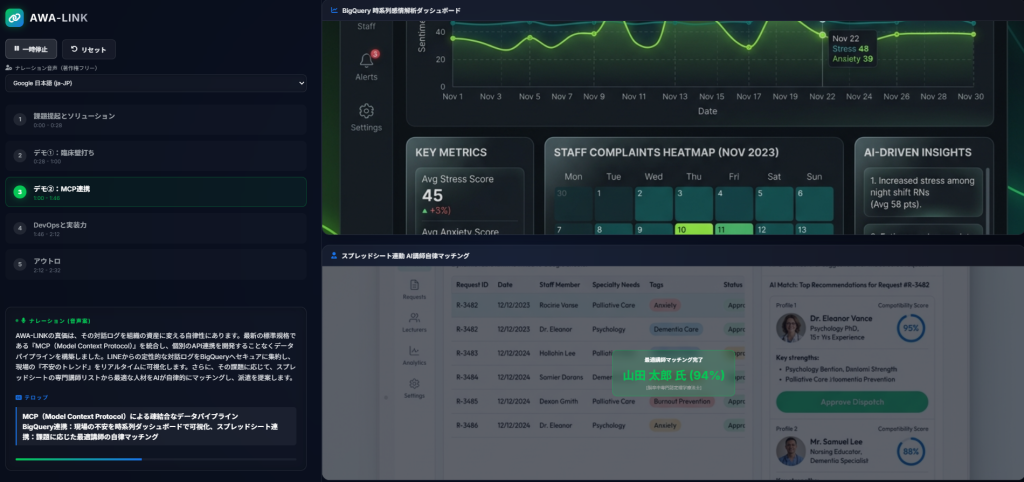Click the KEY METRICS heading

point(451,152)
